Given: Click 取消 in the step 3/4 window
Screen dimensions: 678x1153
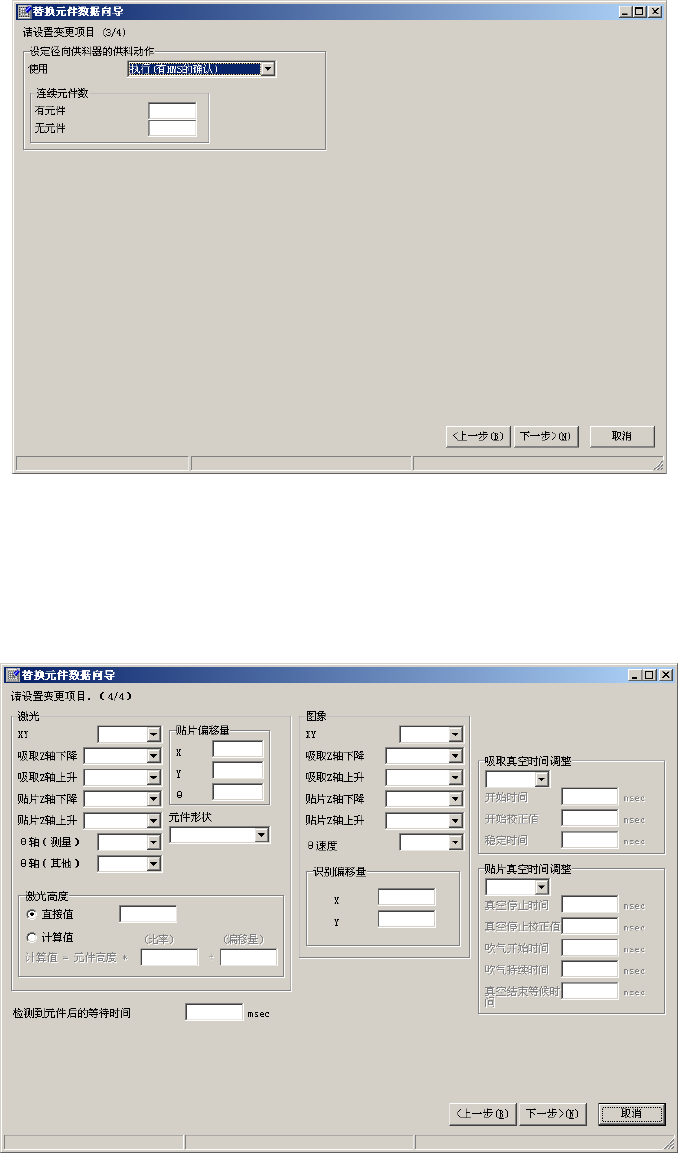Looking at the screenshot, I should pyautogui.click(x=622, y=436).
